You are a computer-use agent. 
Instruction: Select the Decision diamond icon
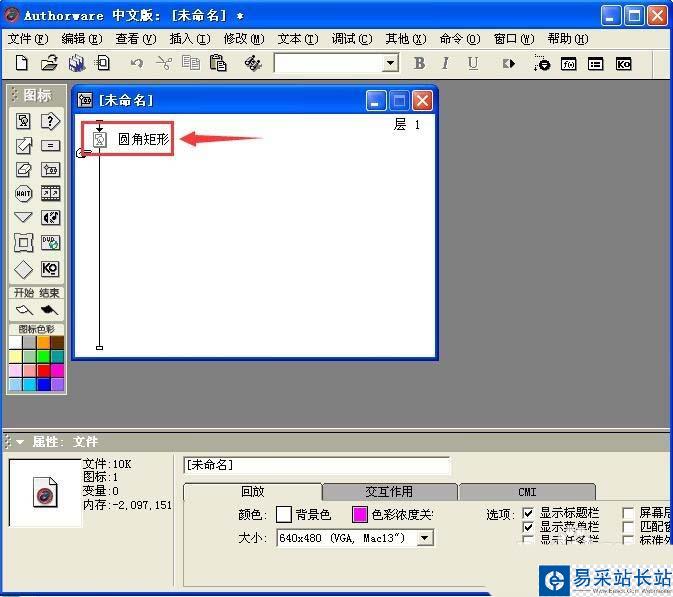(23, 269)
